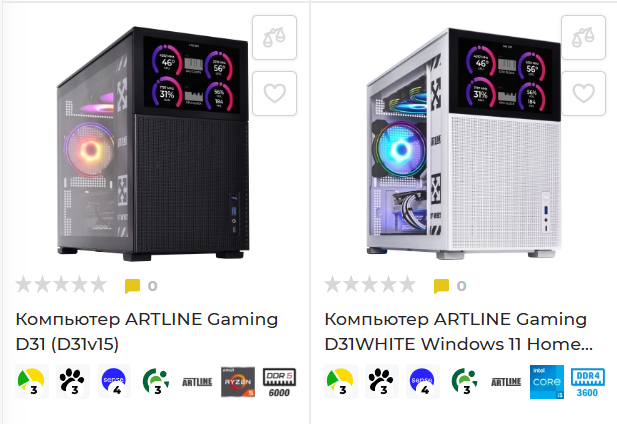The width and height of the screenshot is (617, 424).
Task: Click blue Sense 4 badge under D31WHITE
Action: click(x=423, y=381)
